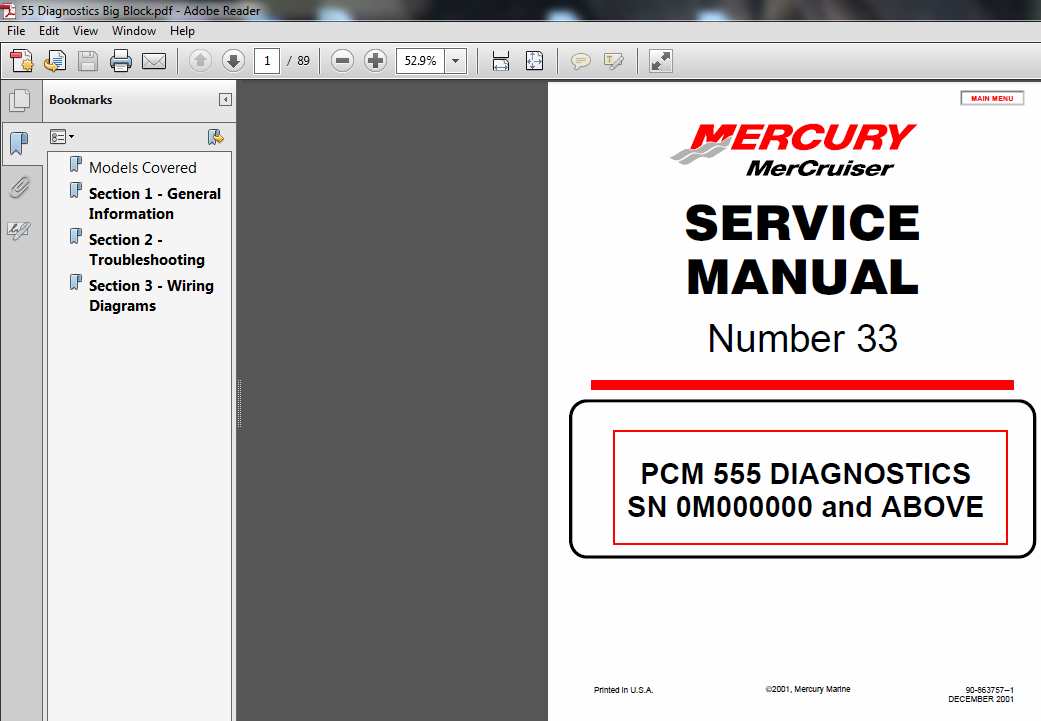Send the file by email via the envelope icon
This screenshot has height=721, width=1041.
154,61
